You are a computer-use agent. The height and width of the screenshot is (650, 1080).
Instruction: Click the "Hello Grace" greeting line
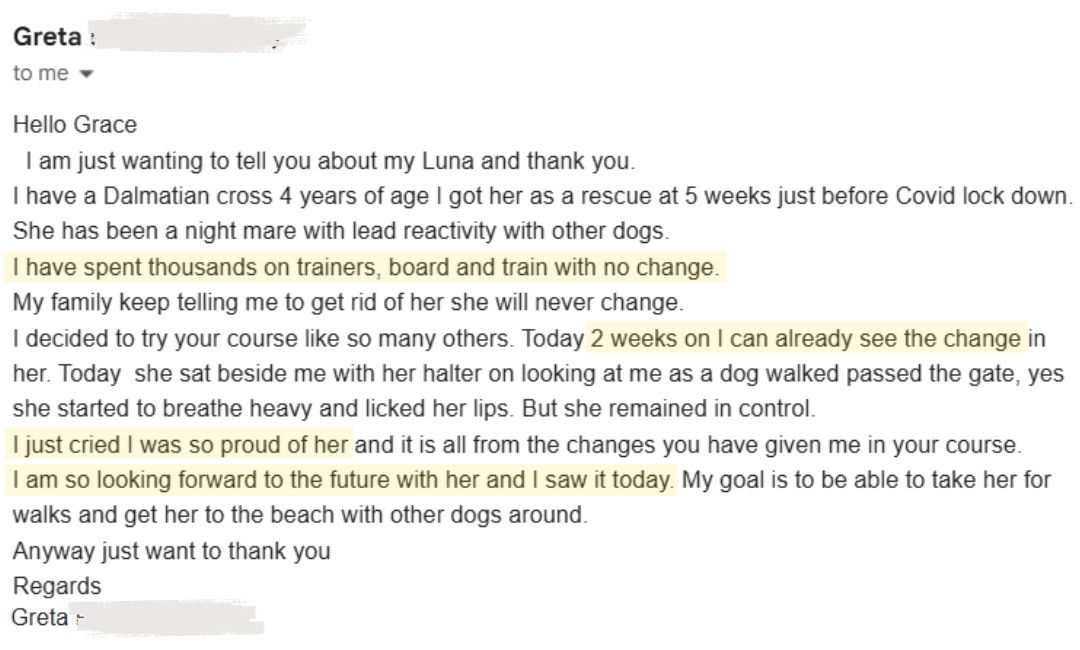tap(75, 126)
